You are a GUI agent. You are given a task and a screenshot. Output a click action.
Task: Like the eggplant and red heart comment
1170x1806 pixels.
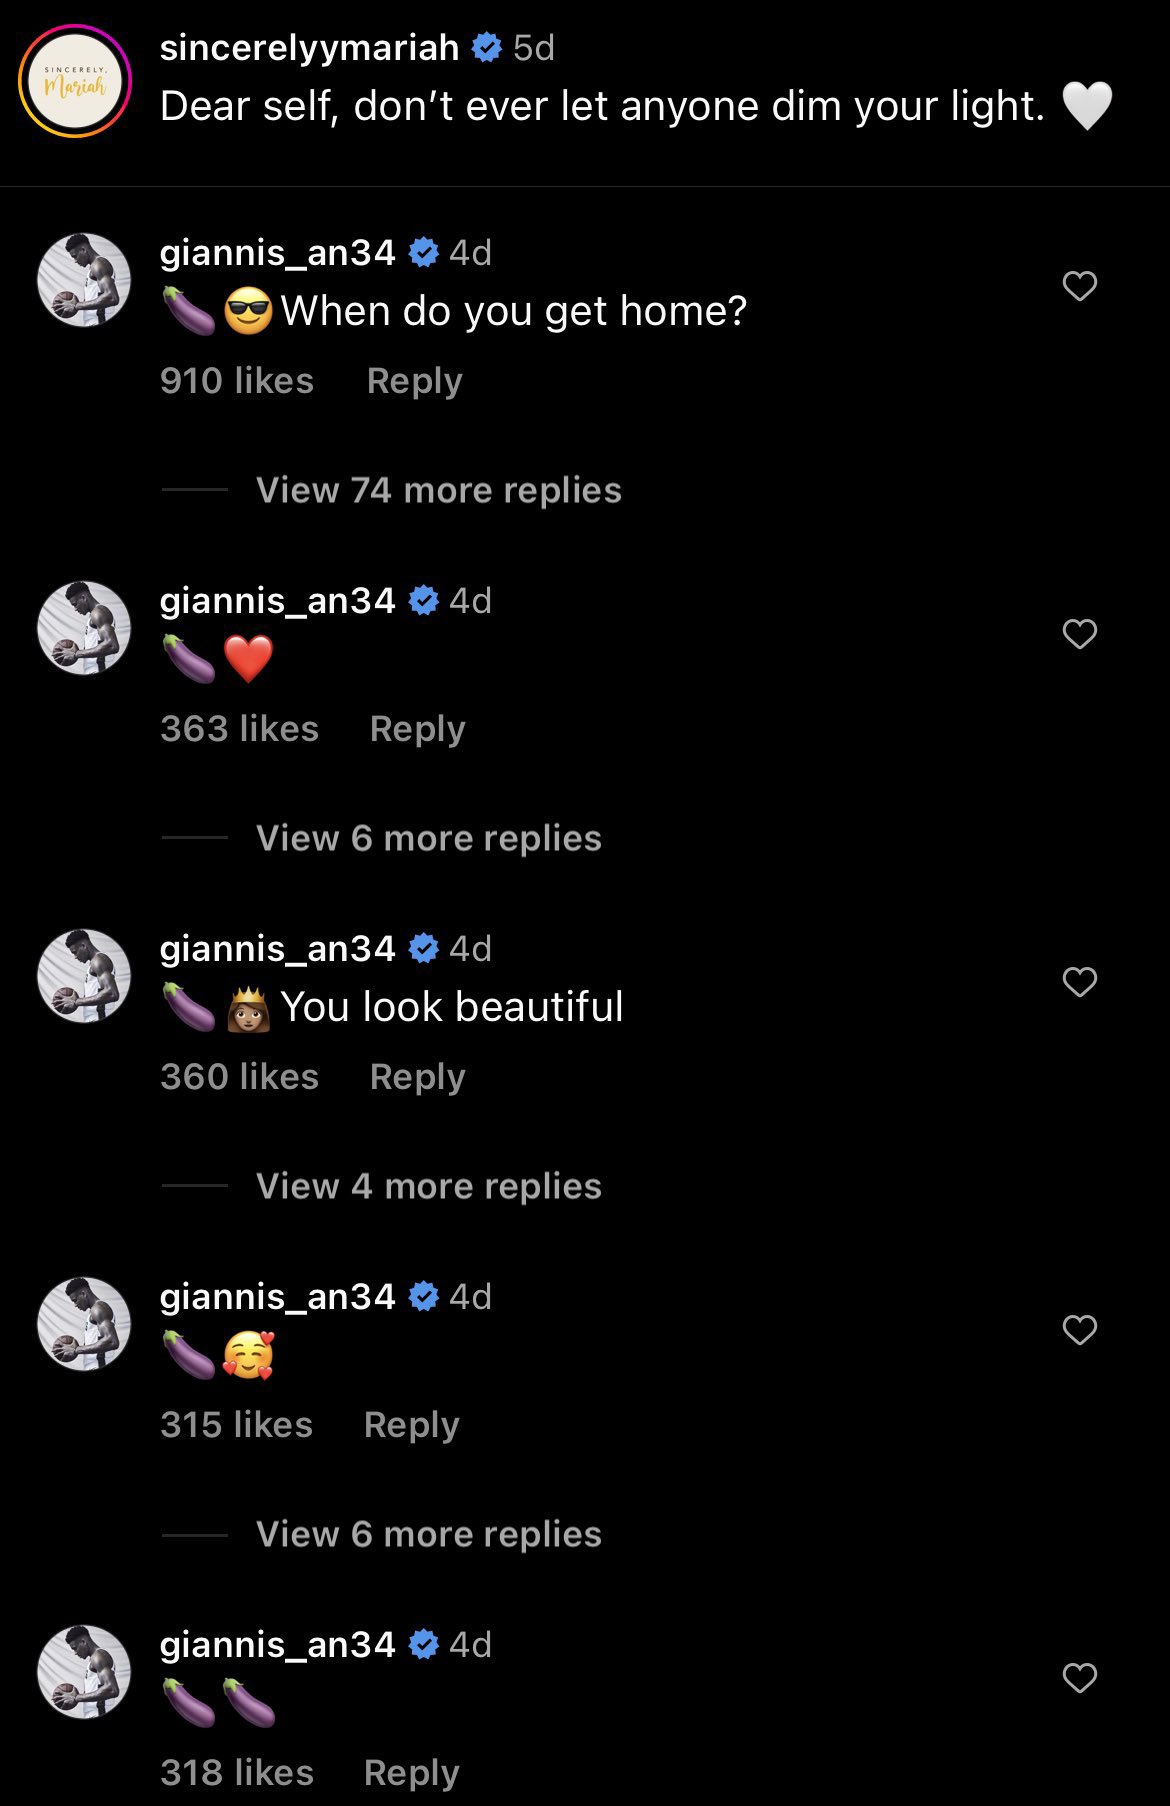point(1079,634)
